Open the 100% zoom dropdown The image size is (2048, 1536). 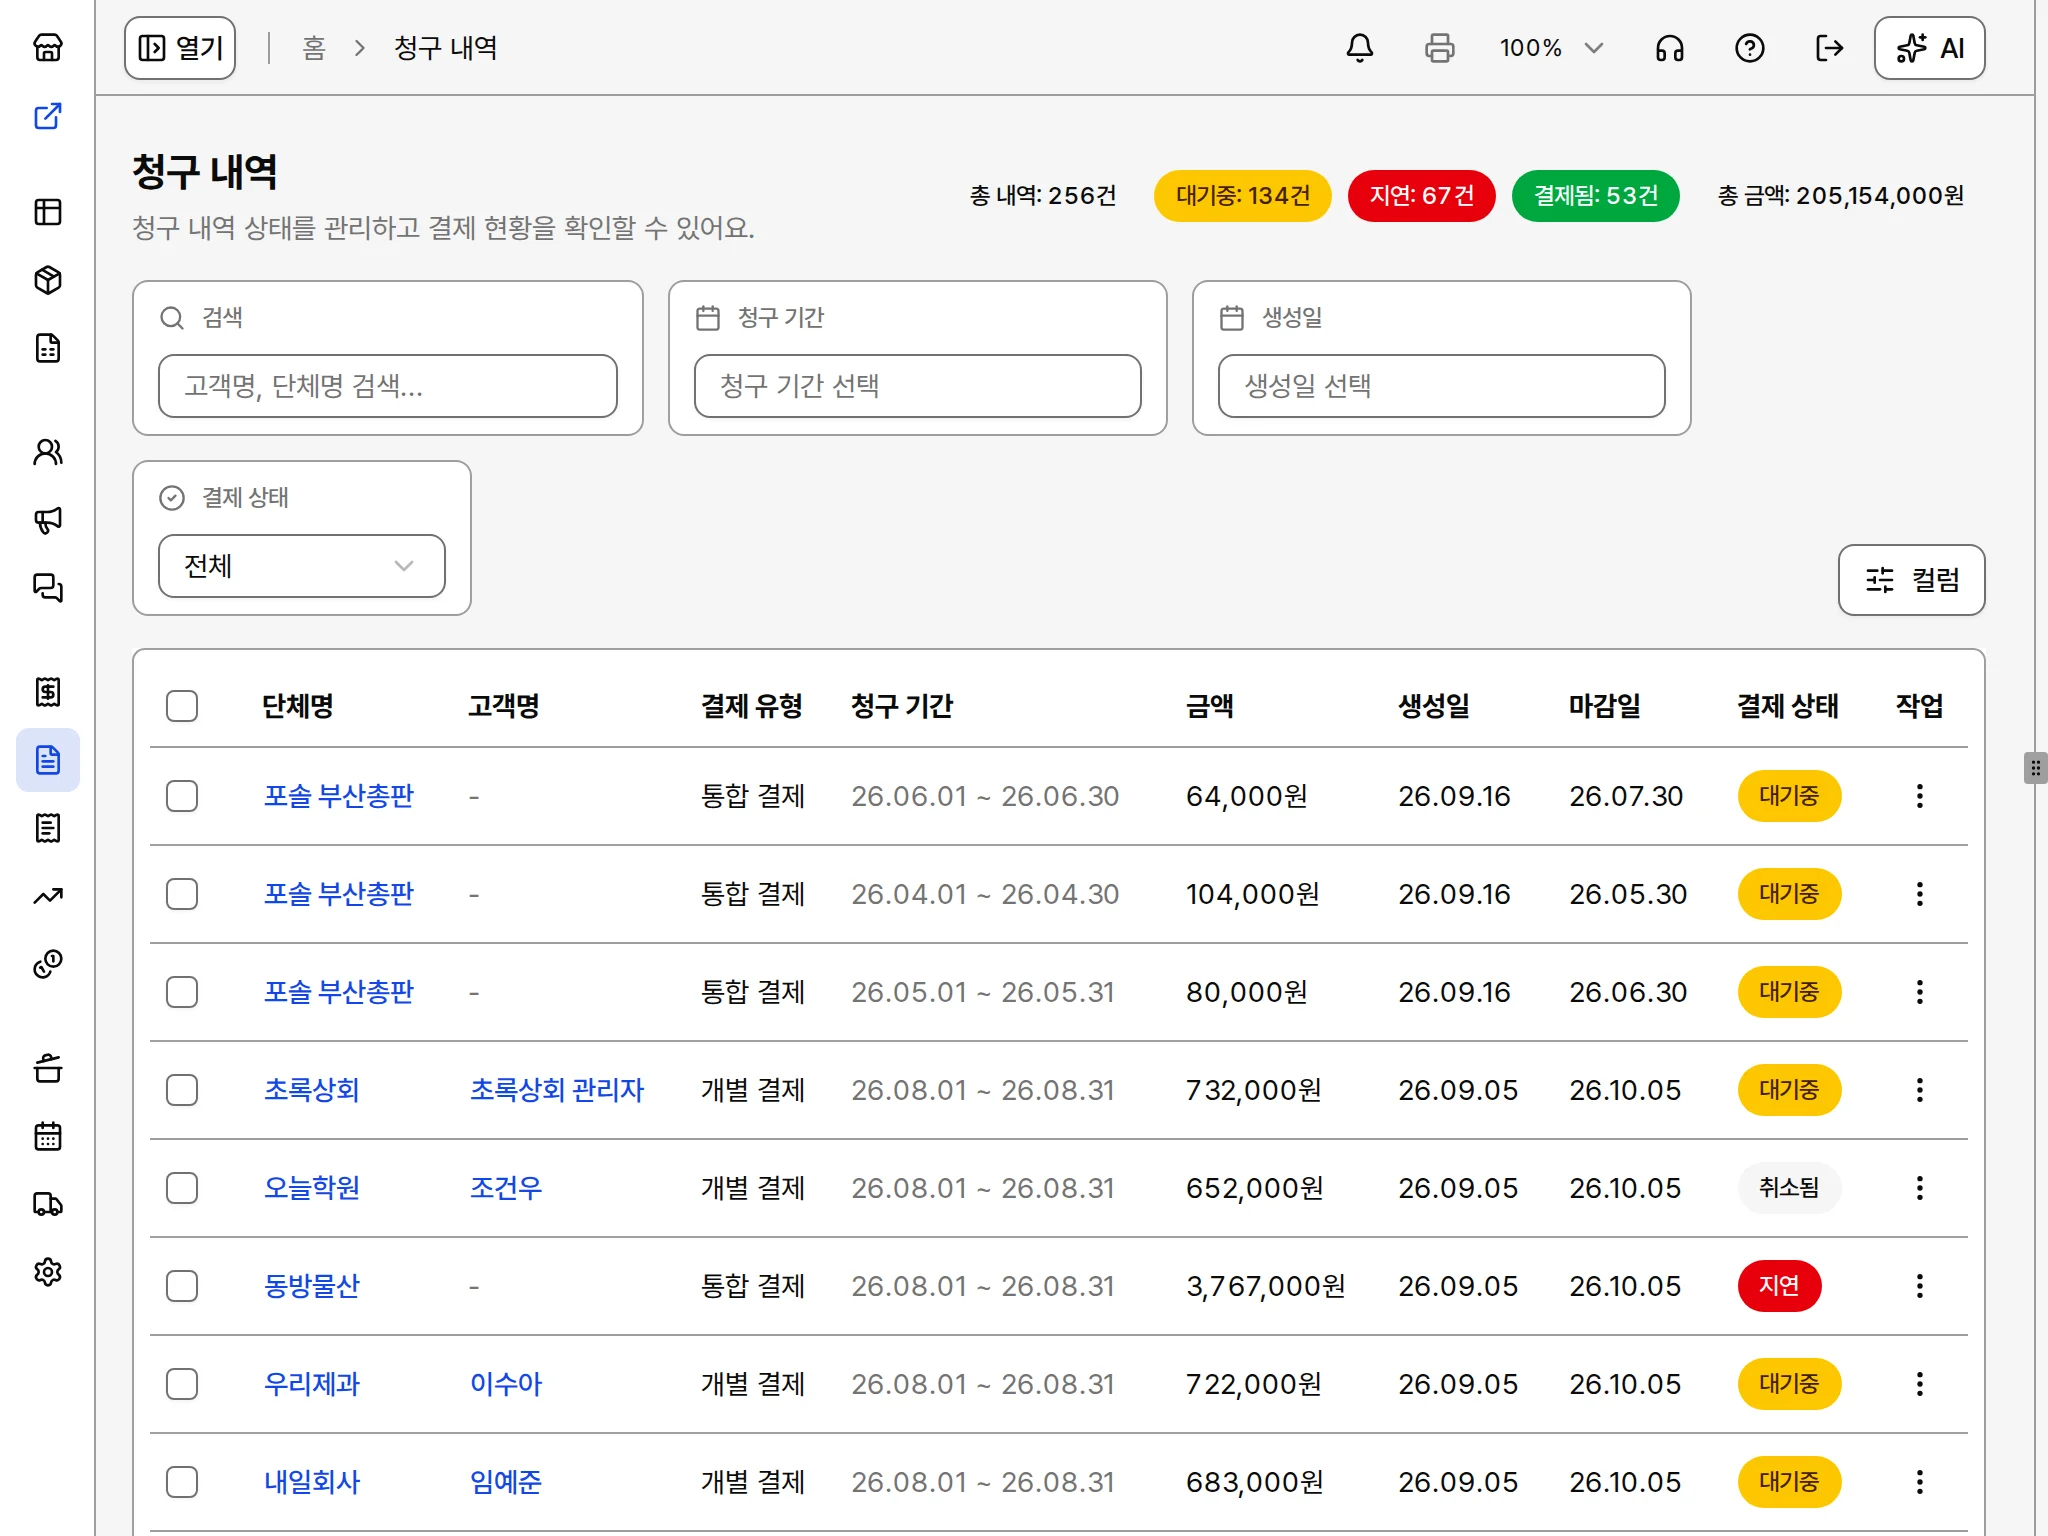(x=1552, y=48)
